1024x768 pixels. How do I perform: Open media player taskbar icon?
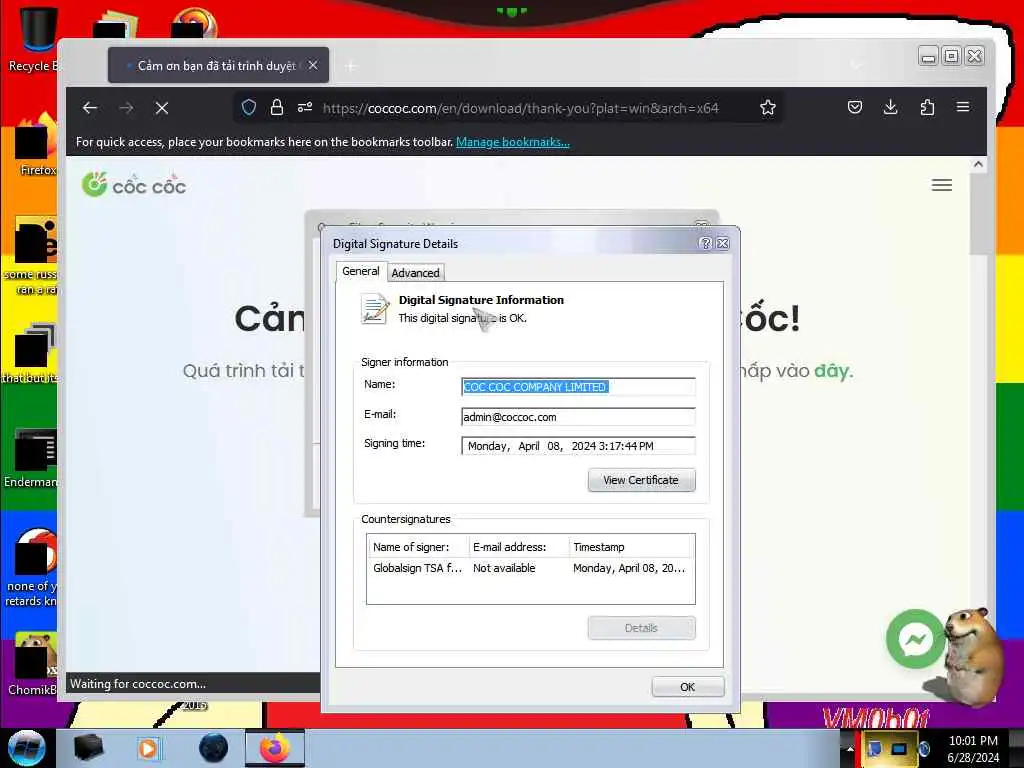(x=148, y=748)
